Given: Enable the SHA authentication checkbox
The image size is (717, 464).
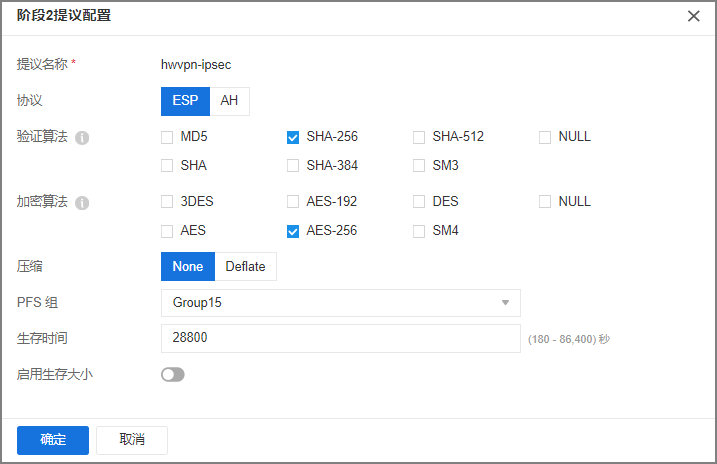Looking at the screenshot, I should tap(167, 165).
